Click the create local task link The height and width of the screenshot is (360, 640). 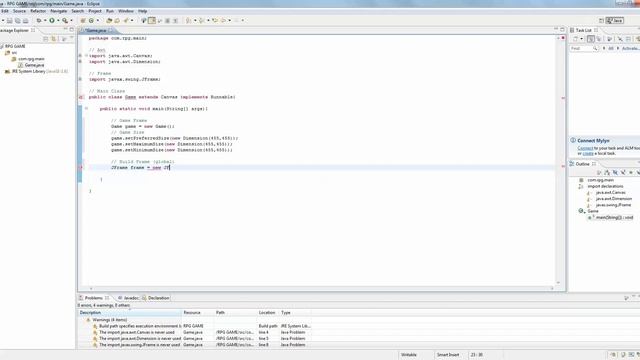tap(588, 154)
